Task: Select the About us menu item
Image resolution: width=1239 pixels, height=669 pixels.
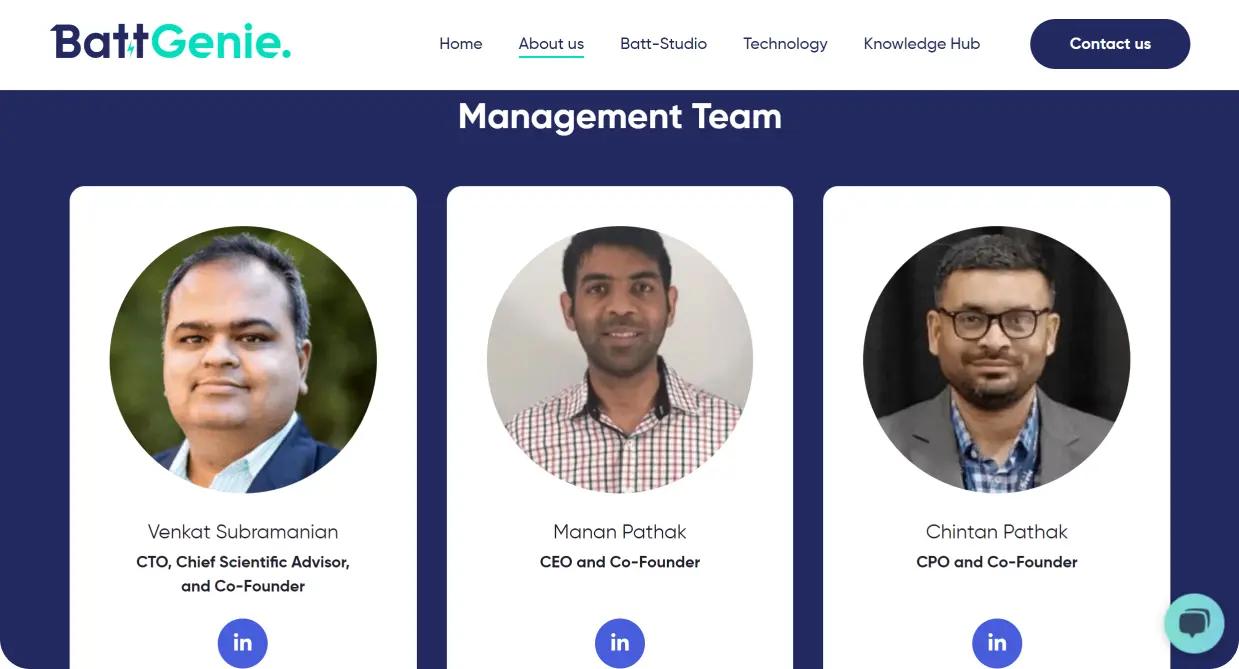Action: pyautogui.click(x=551, y=44)
